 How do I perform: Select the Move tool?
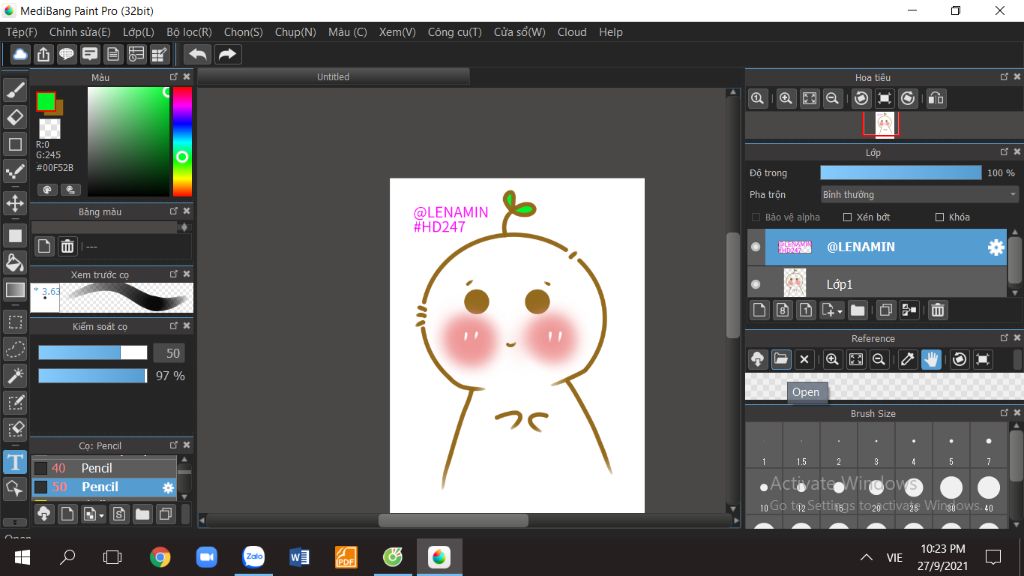coord(15,203)
